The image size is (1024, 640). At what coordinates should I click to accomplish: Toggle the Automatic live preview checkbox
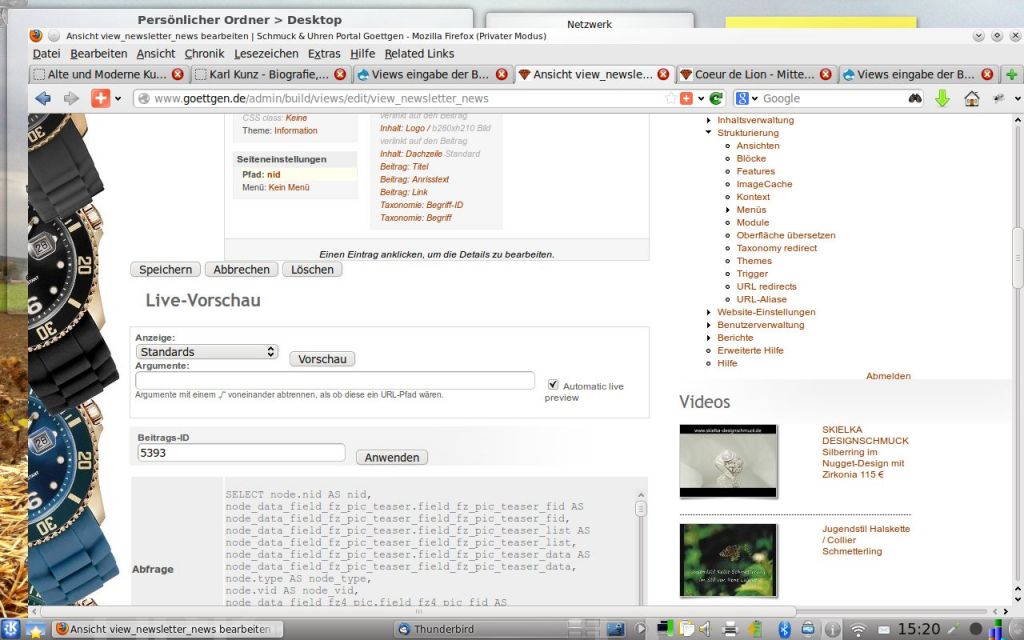553,384
